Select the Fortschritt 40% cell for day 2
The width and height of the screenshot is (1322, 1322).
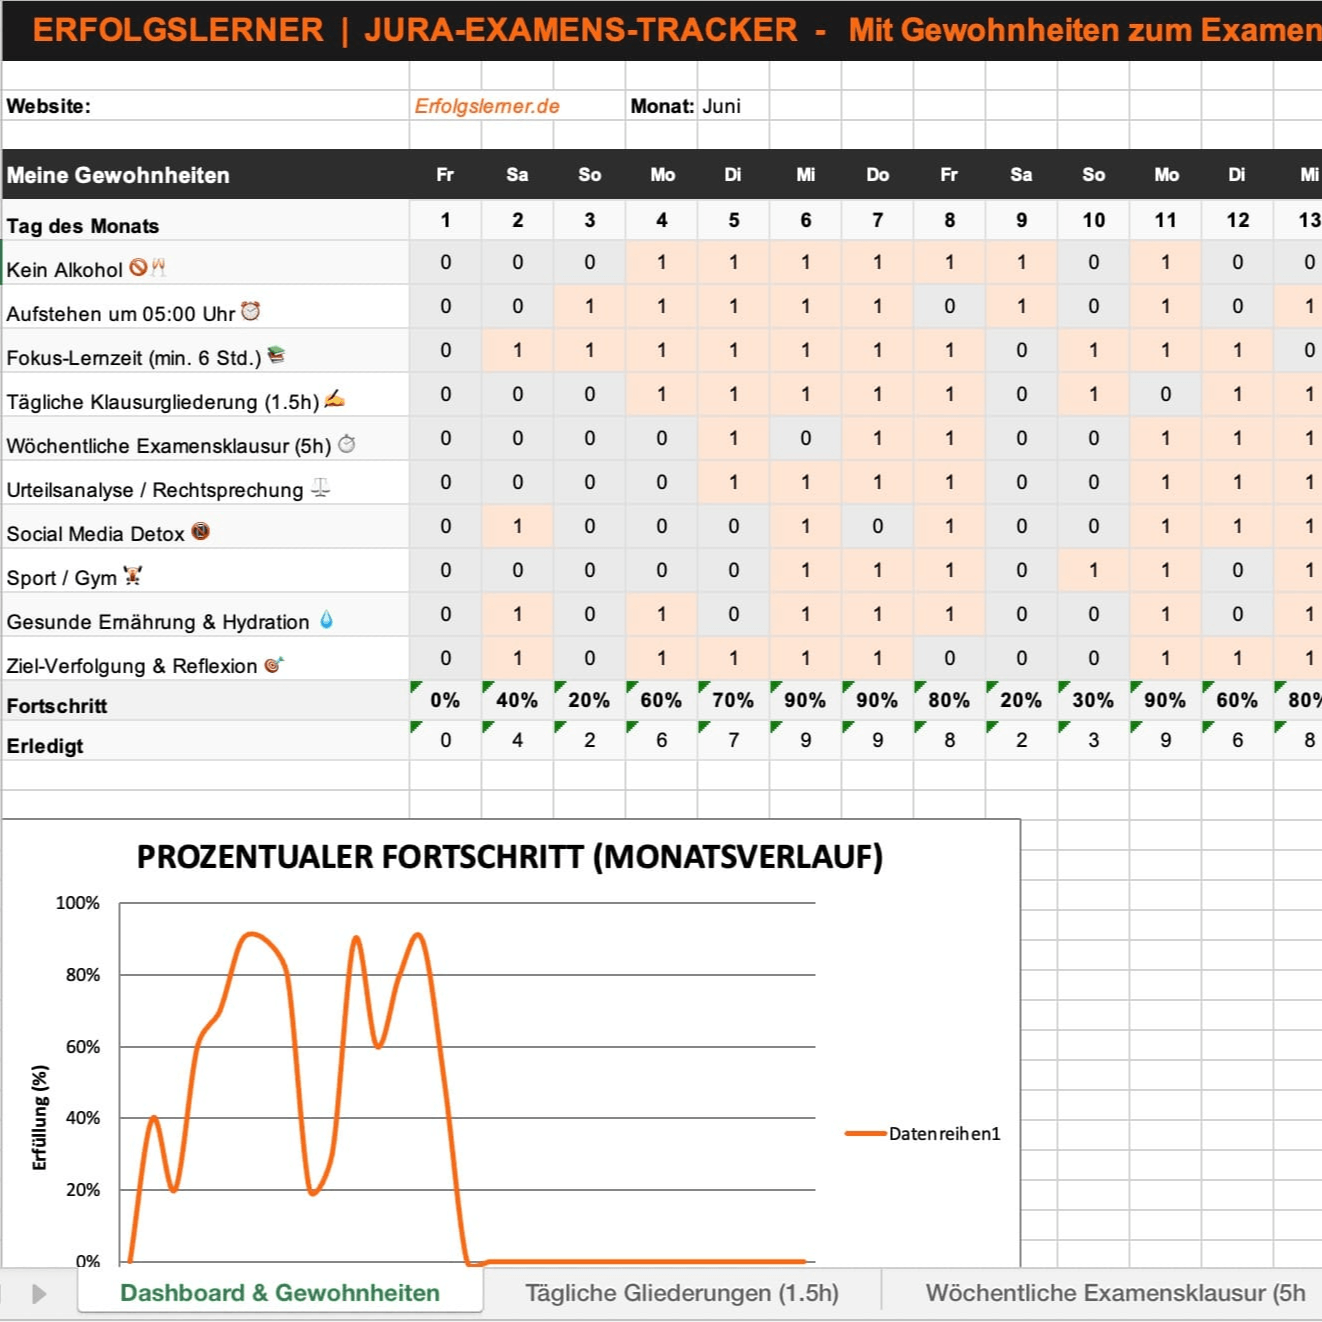[518, 700]
